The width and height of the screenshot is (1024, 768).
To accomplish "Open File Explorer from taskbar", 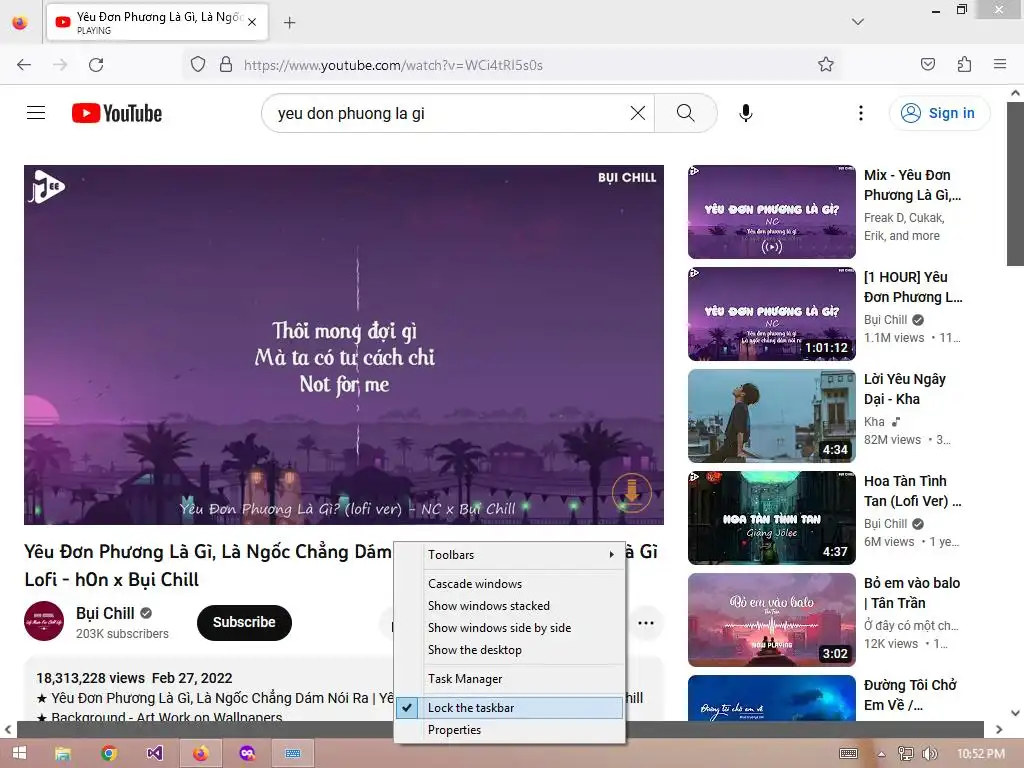I will (x=63, y=754).
